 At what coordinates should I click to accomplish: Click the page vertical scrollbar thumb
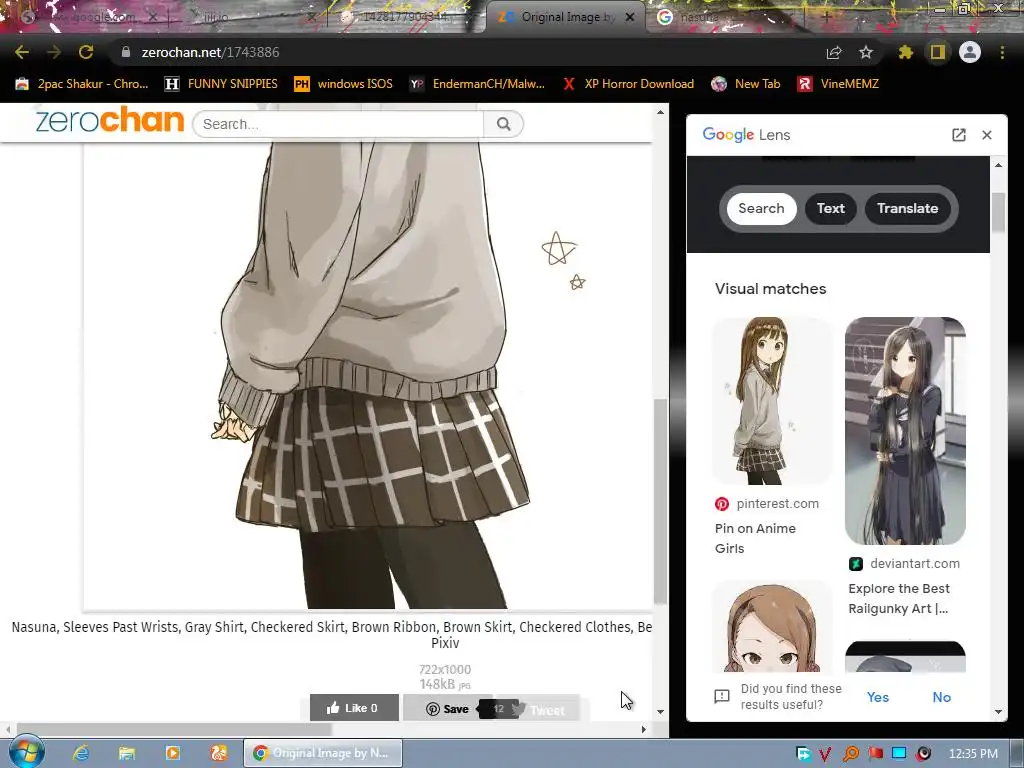click(660, 502)
